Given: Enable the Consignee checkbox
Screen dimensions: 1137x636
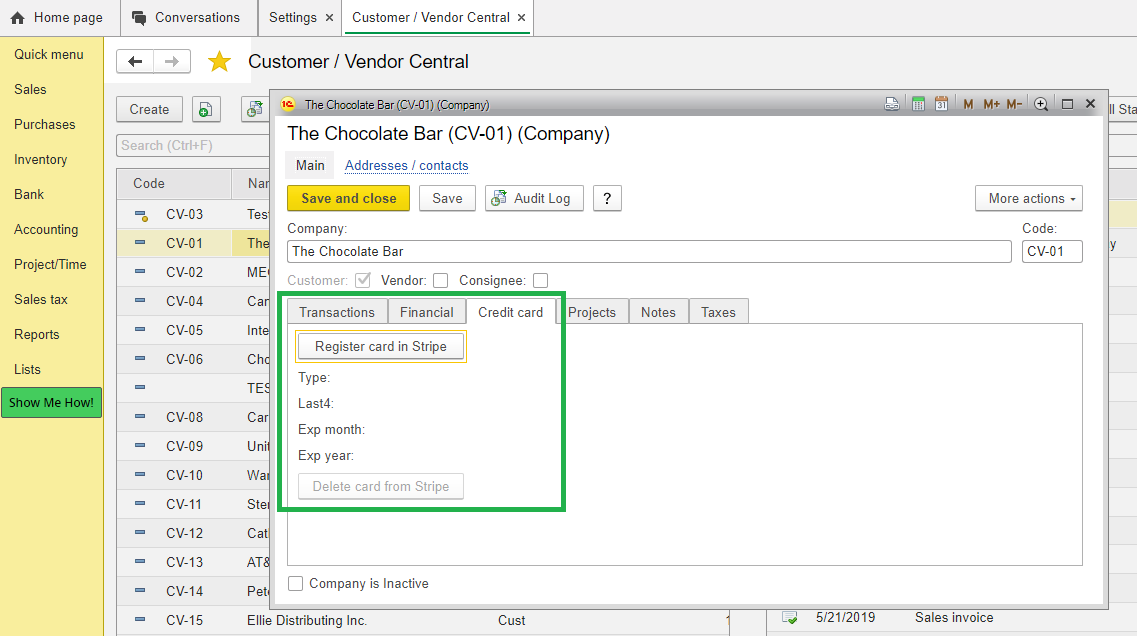Looking at the screenshot, I should (540, 281).
